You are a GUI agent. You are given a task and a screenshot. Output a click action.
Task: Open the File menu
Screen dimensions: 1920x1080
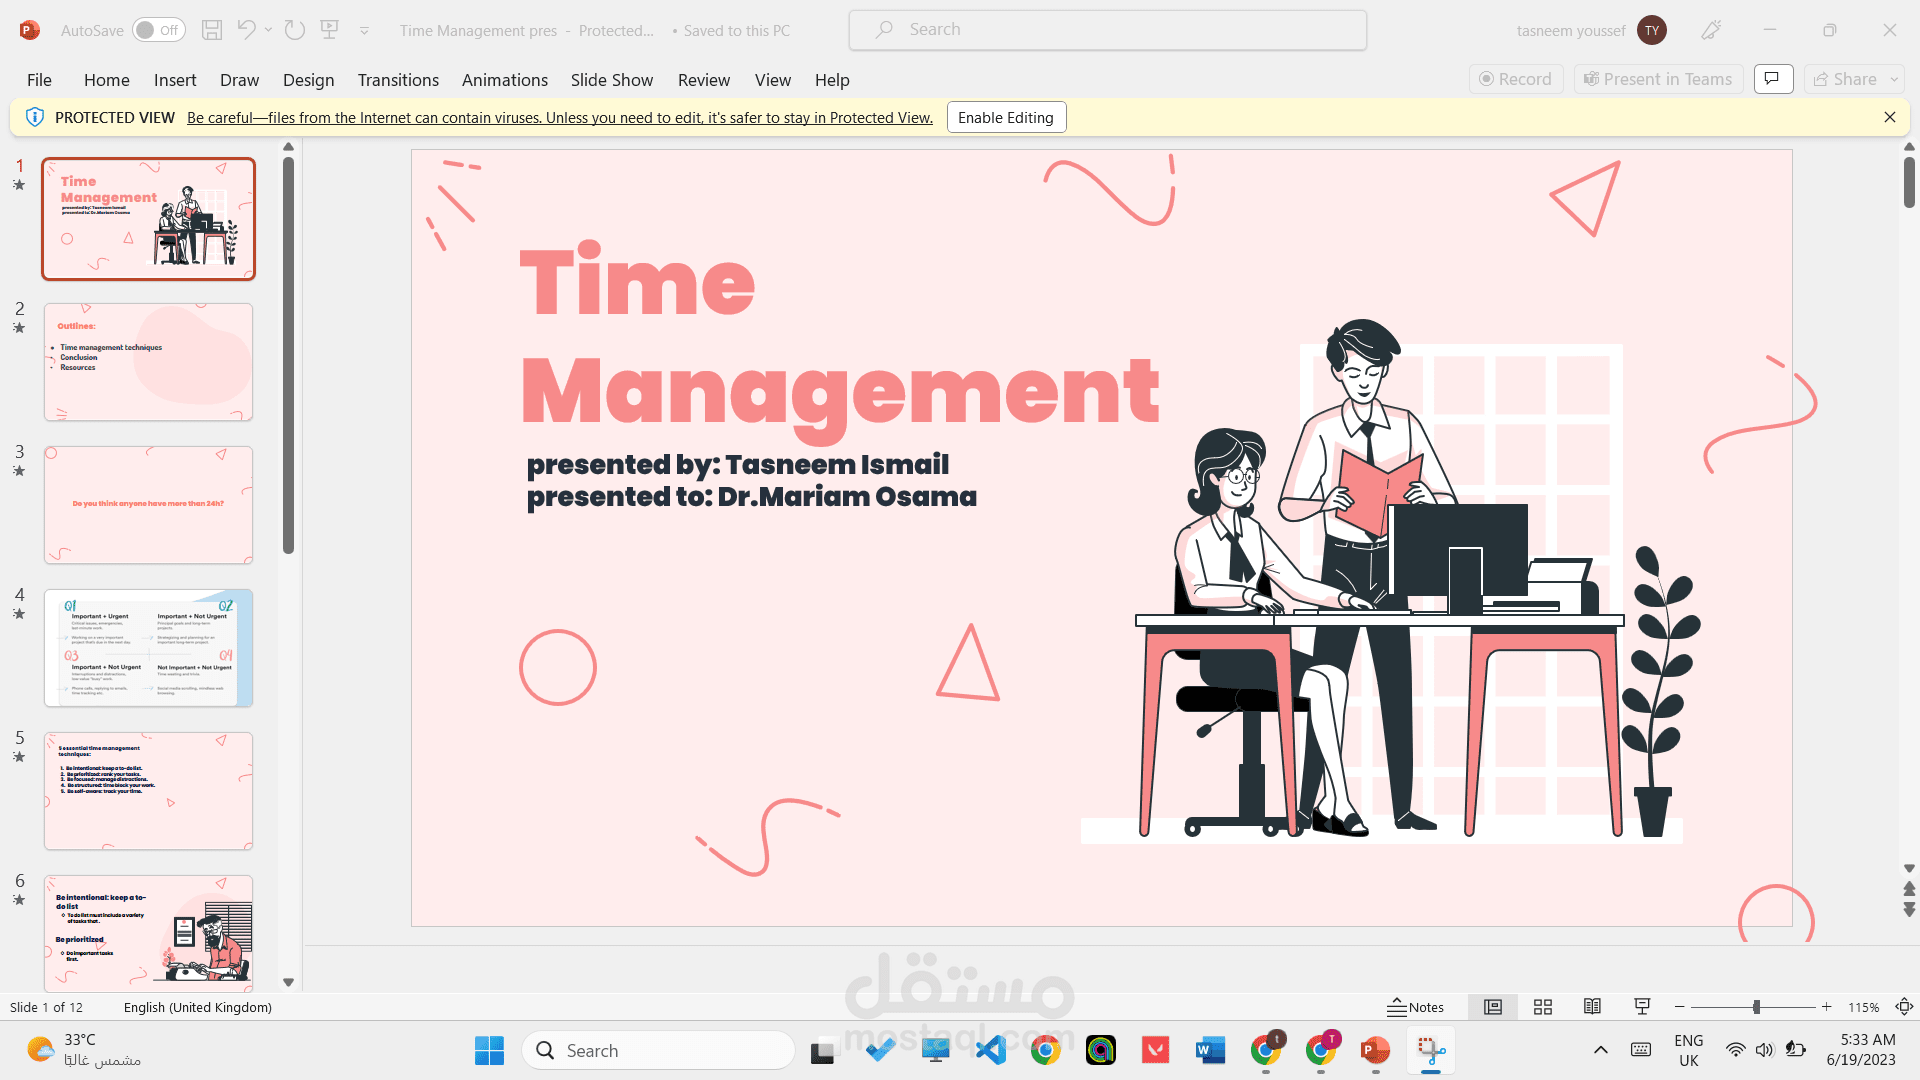pos(39,80)
